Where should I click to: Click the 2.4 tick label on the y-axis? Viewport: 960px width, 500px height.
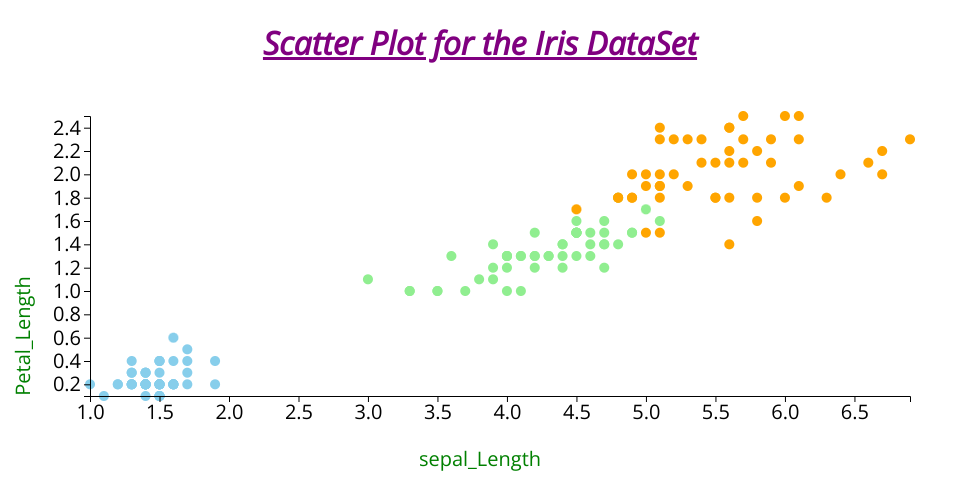[x=67, y=128]
